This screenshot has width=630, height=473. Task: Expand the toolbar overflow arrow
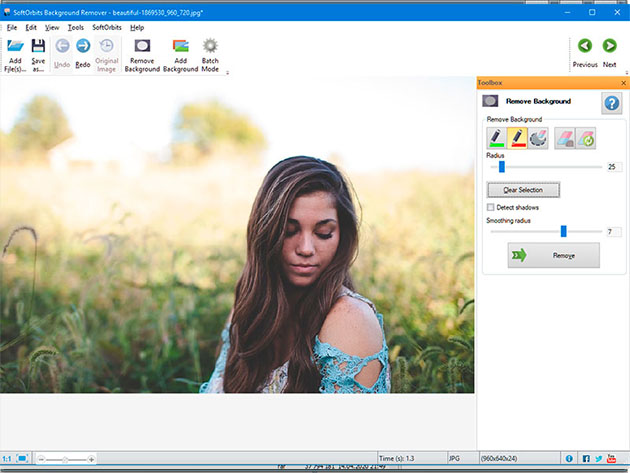228,72
